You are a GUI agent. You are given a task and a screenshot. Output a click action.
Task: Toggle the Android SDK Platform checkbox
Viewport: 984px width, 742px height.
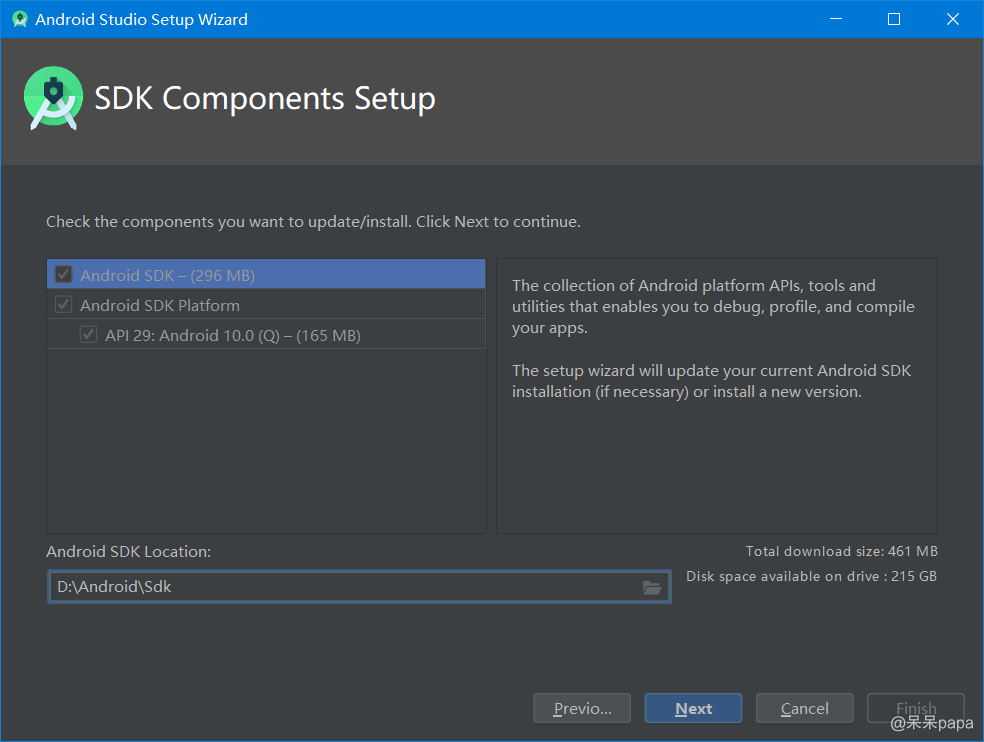(63, 304)
